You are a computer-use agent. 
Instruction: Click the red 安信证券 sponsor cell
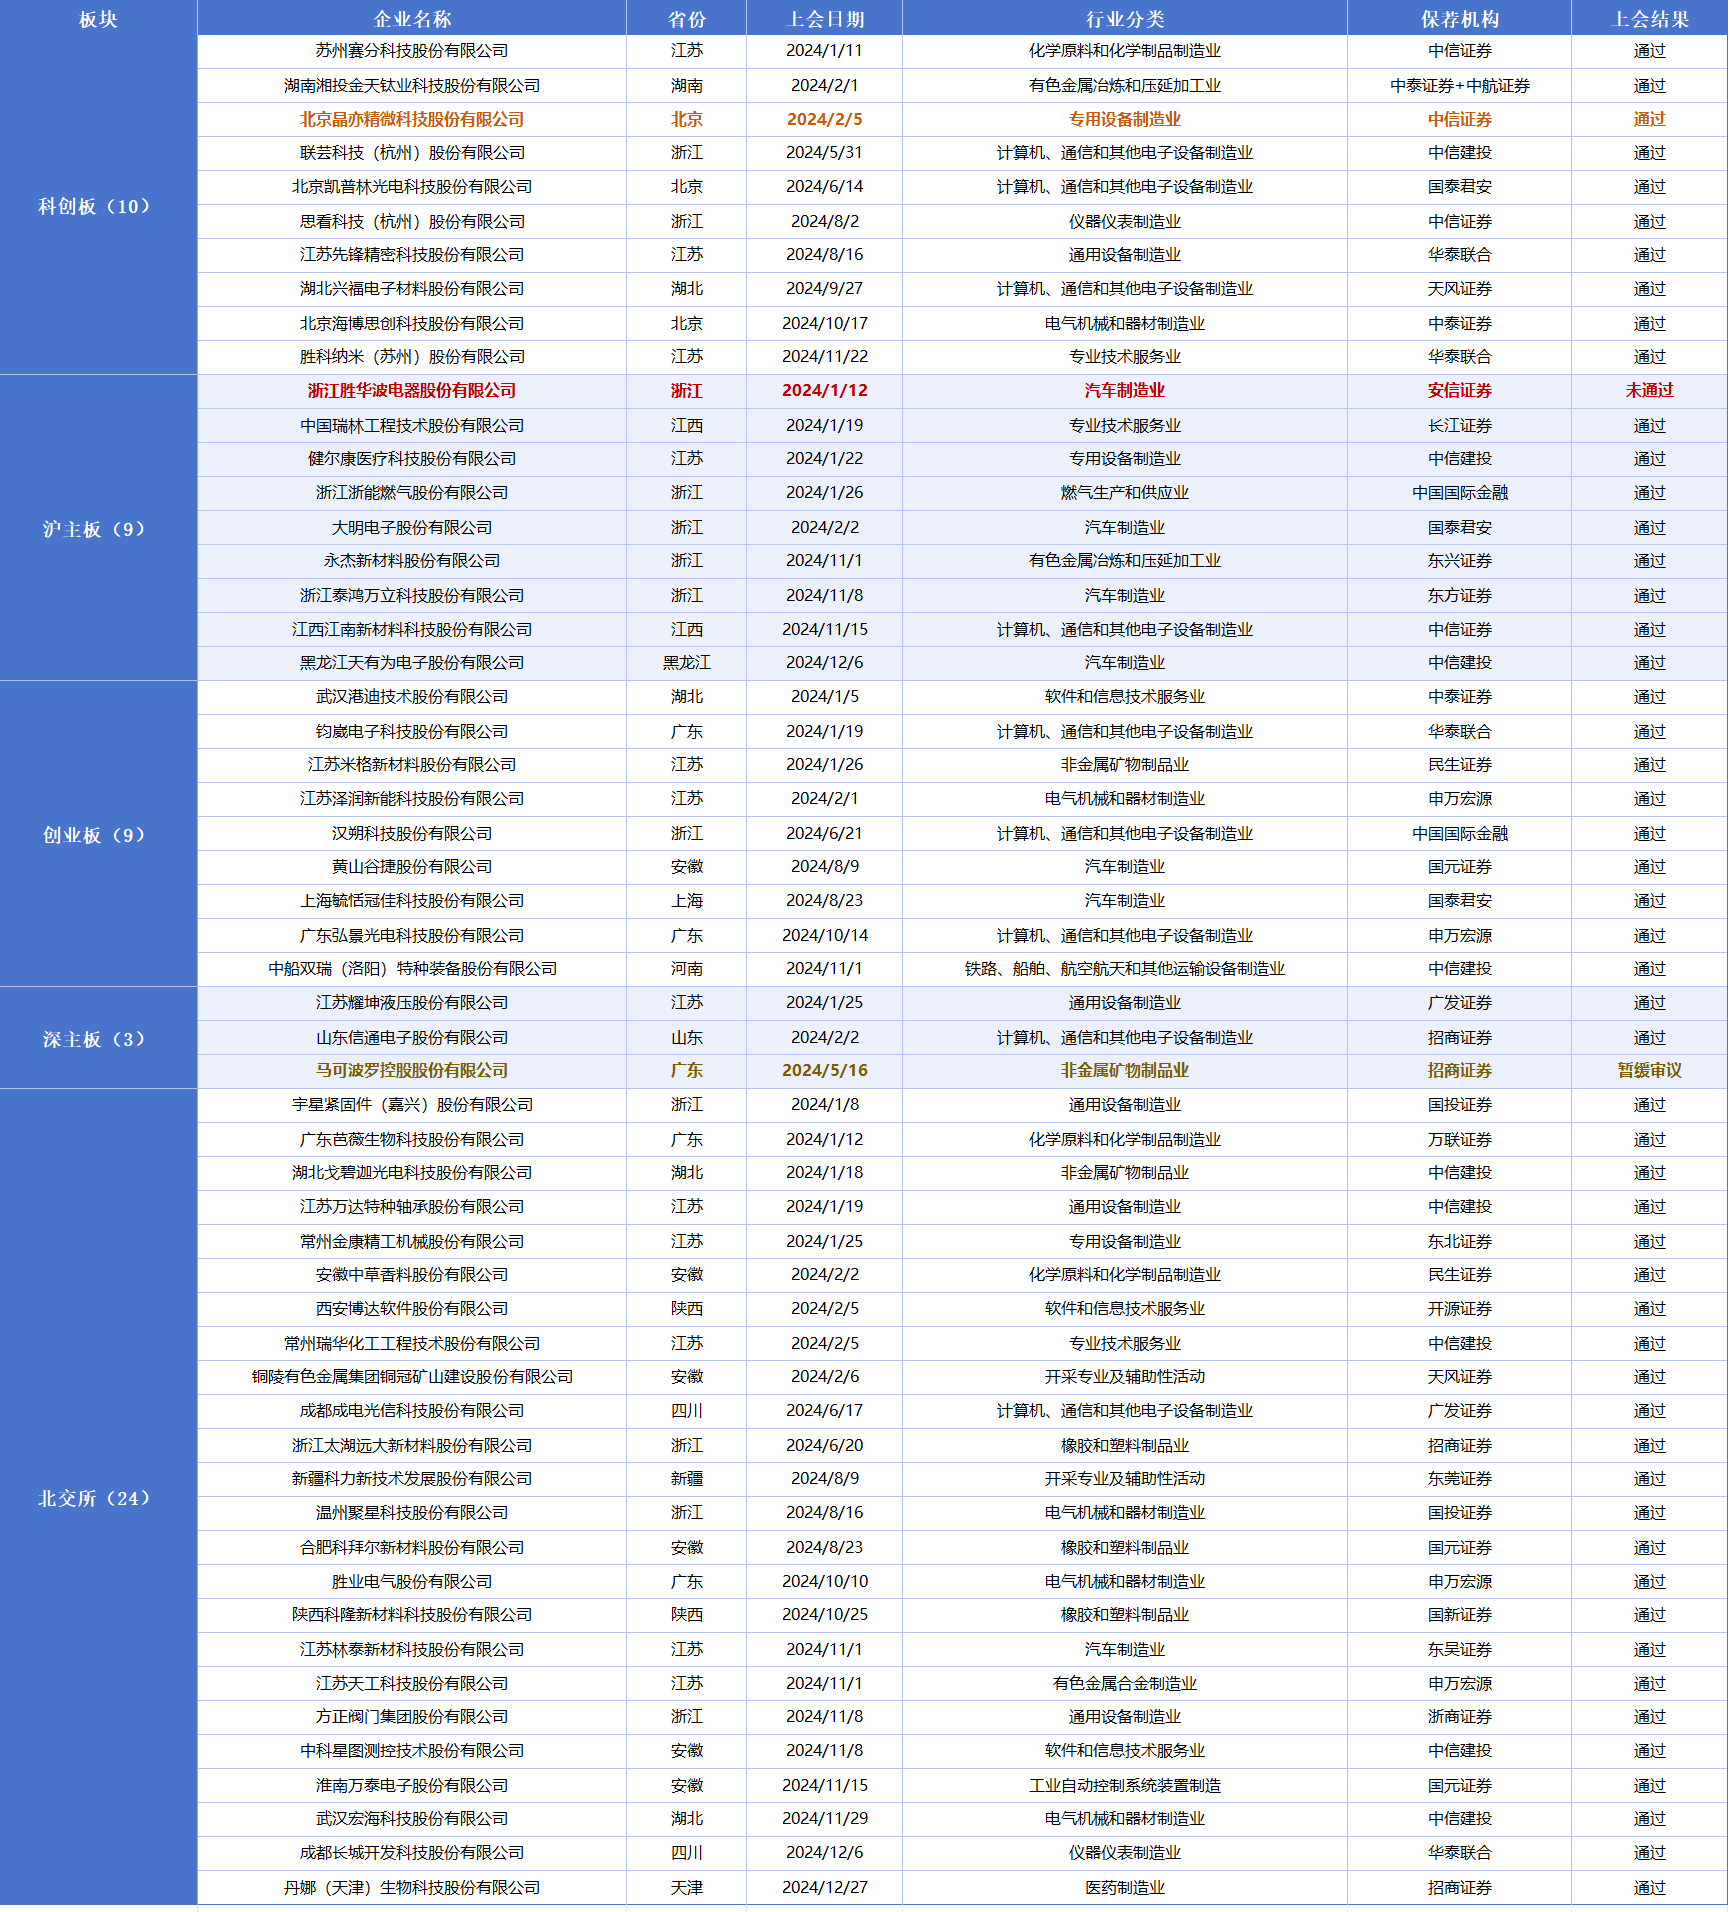click(1459, 391)
